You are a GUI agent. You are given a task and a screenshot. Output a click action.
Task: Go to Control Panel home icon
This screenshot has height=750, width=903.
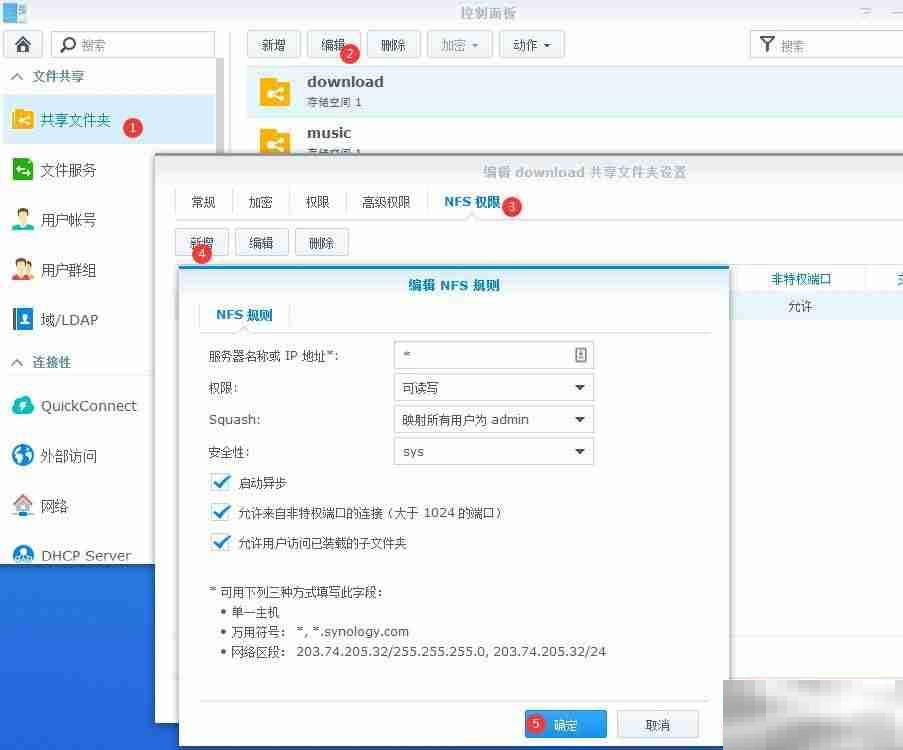(23, 44)
